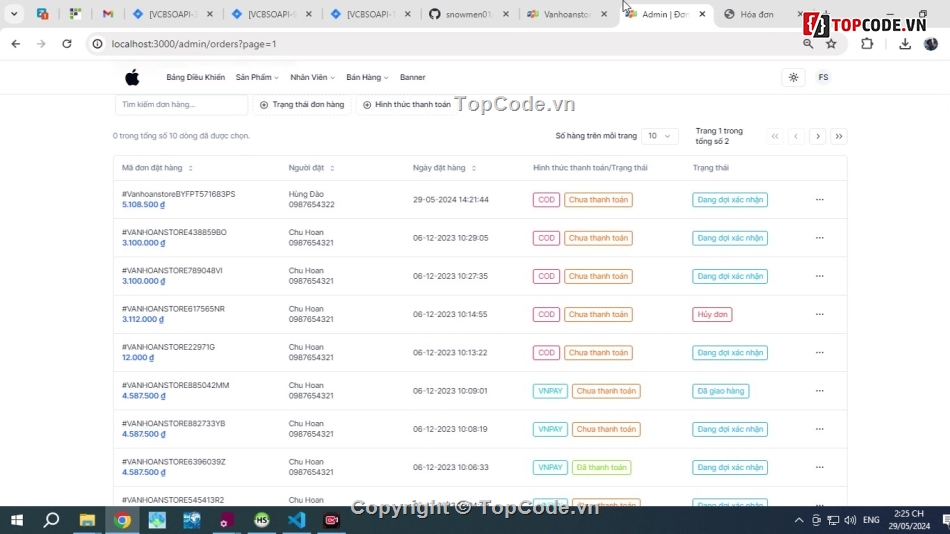Open actions menu for order VANHOANSTORE882733YB

[x=819, y=429]
